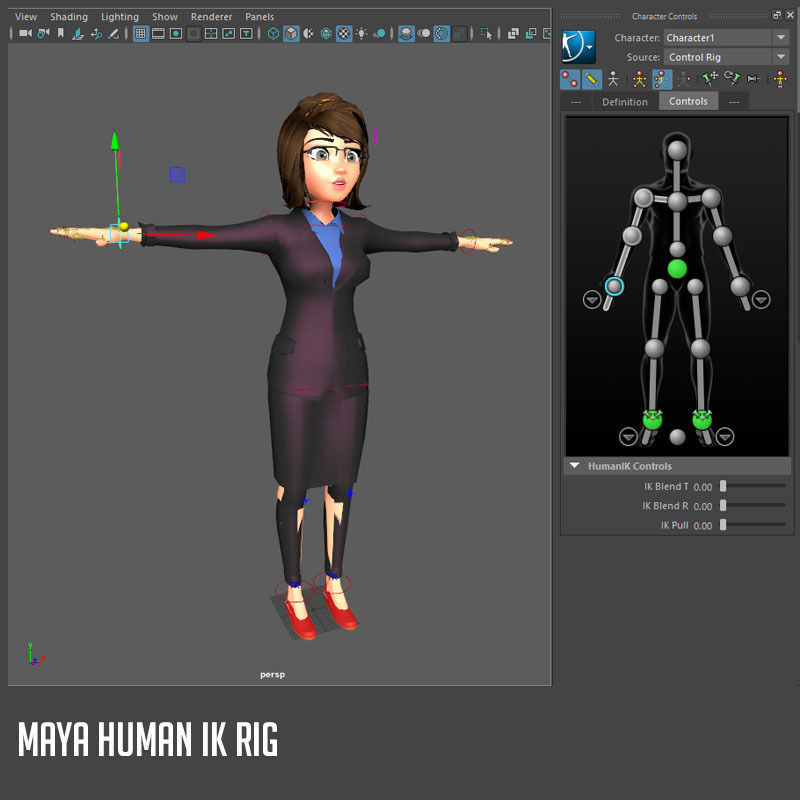
Task: Click the Pin Rotation pushpin icon
Action: tap(732, 79)
